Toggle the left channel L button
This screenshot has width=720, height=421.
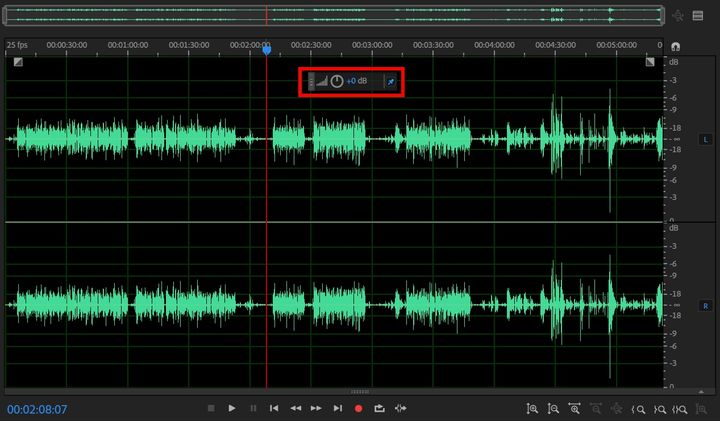click(x=705, y=139)
